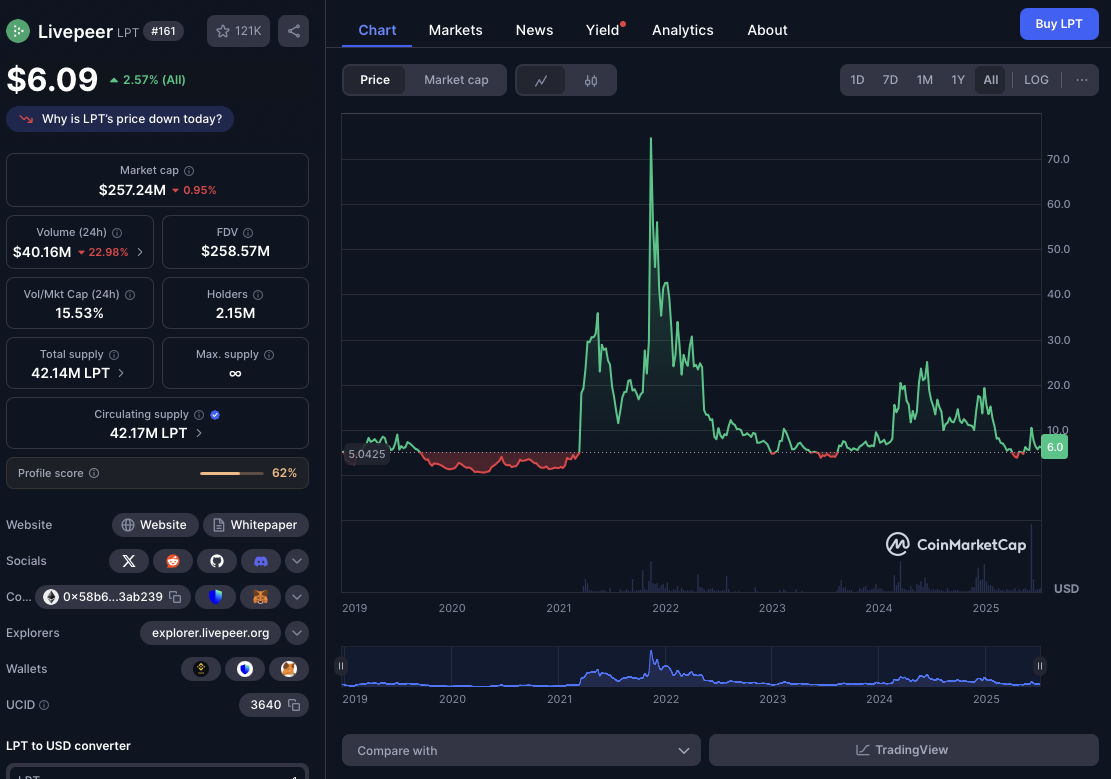Click FDV info icon

pos(248,232)
